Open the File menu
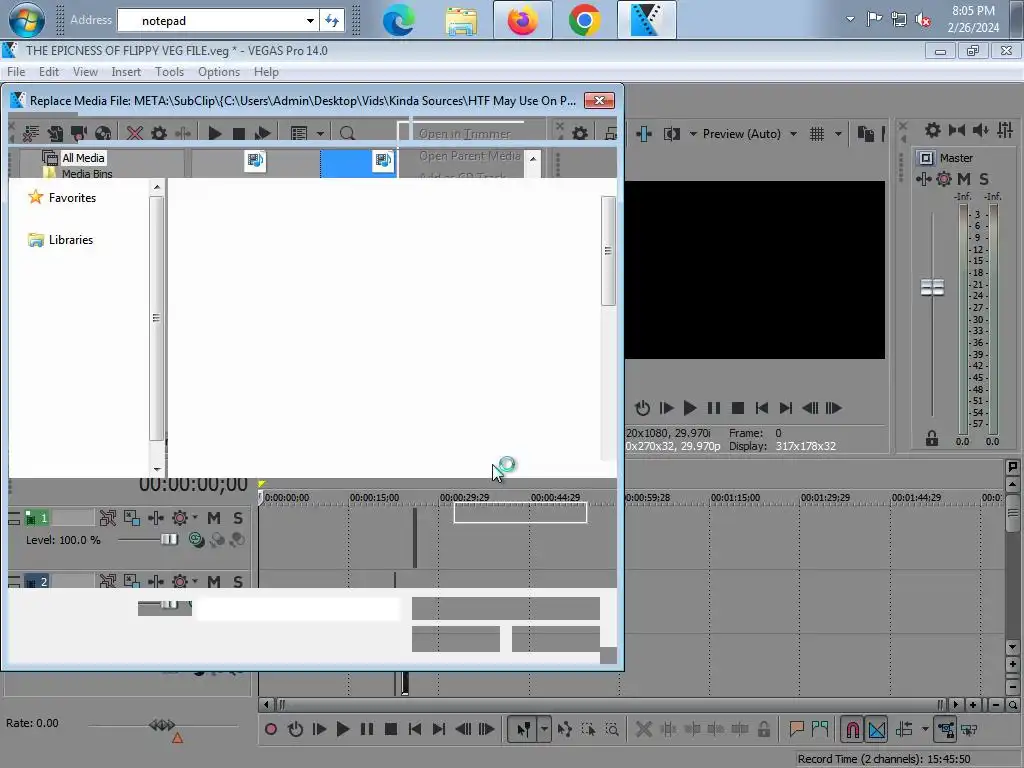The image size is (1024, 768). pyautogui.click(x=16, y=72)
